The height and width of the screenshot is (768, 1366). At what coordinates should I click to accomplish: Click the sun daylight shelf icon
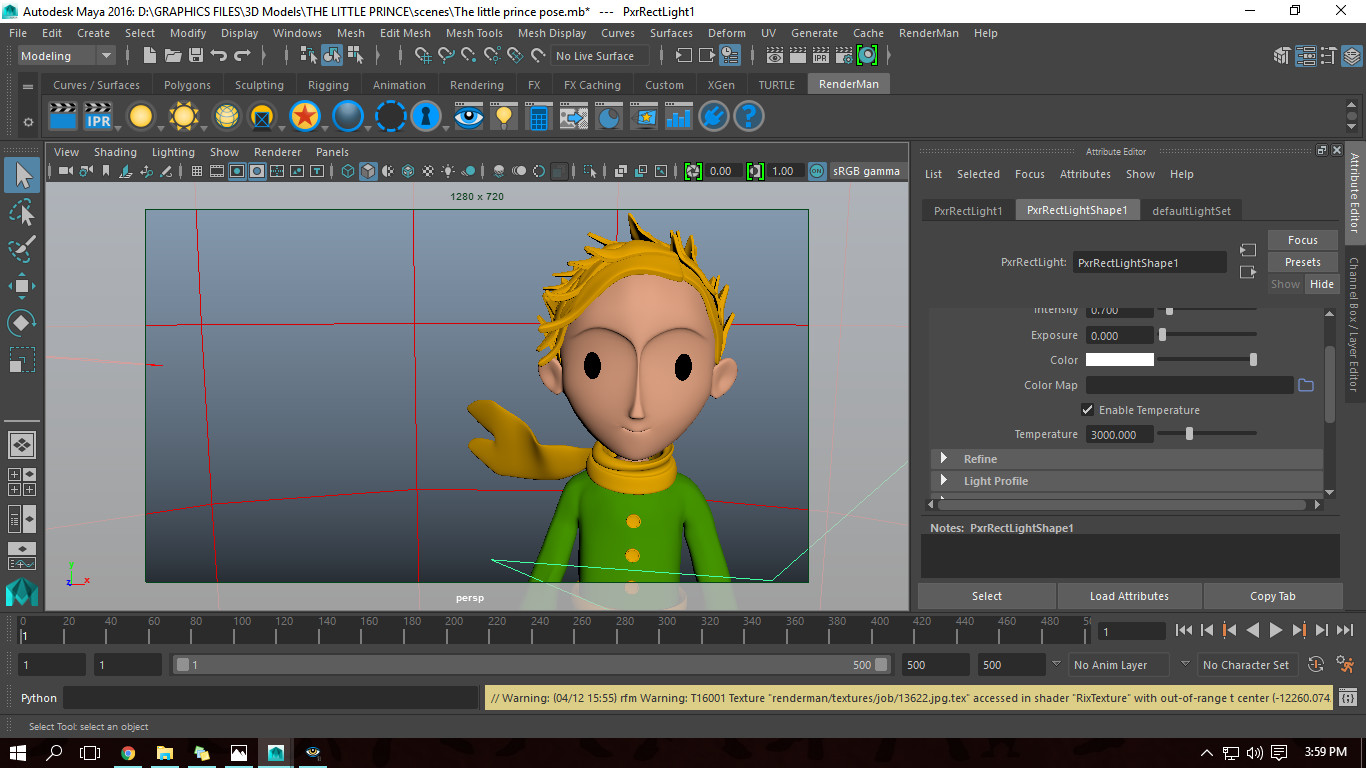point(184,117)
